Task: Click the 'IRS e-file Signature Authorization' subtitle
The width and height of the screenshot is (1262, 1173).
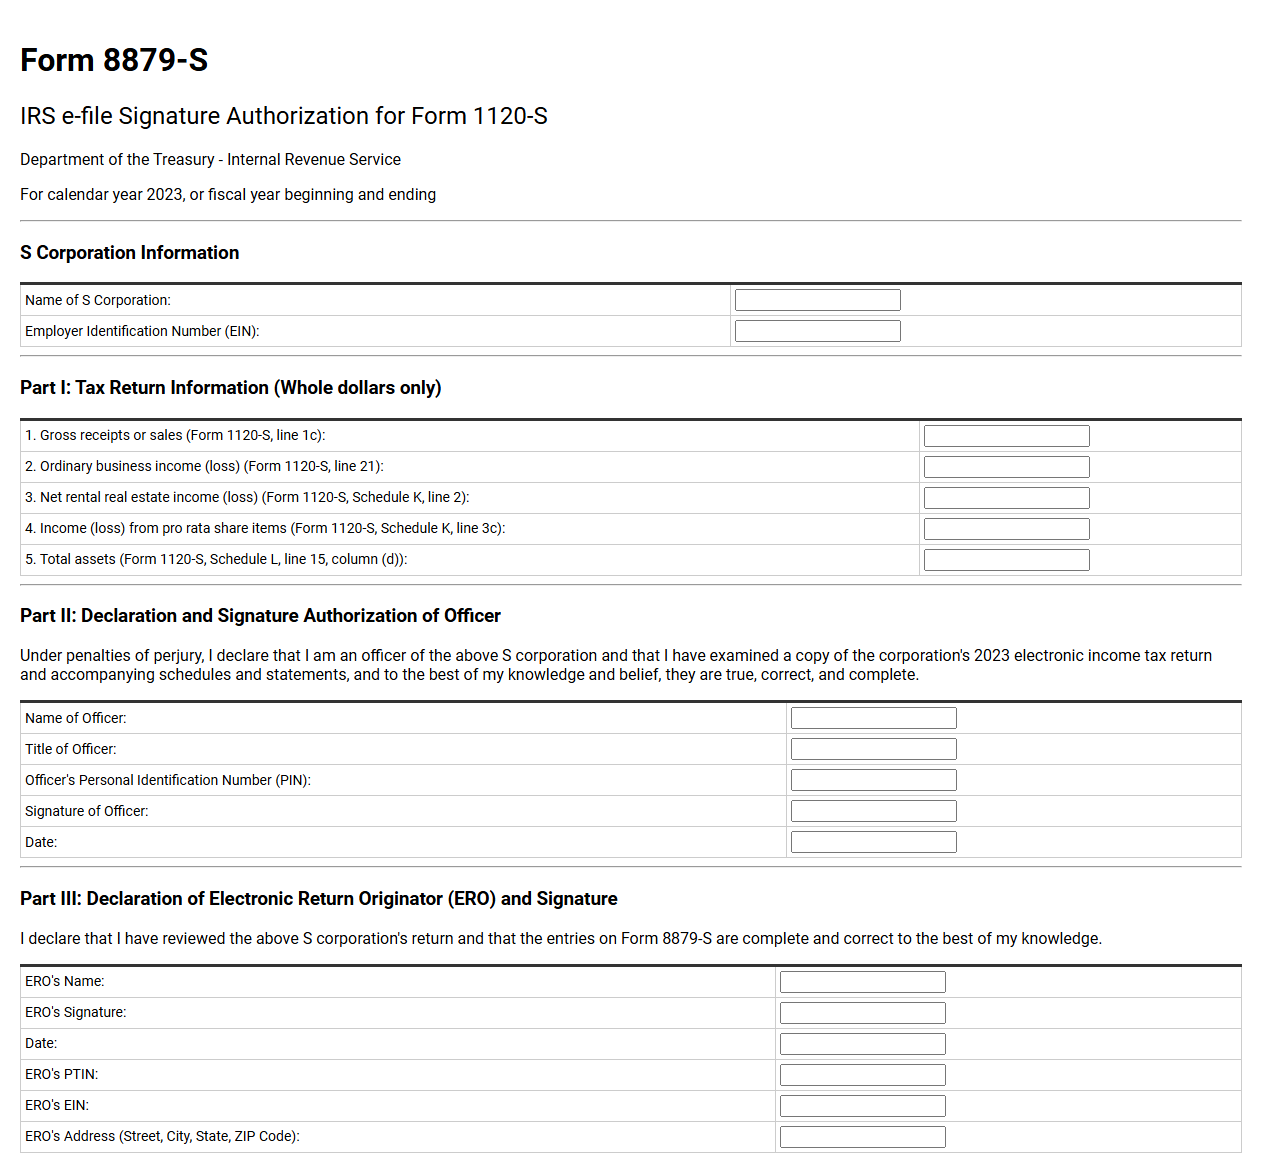Action: tap(284, 116)
